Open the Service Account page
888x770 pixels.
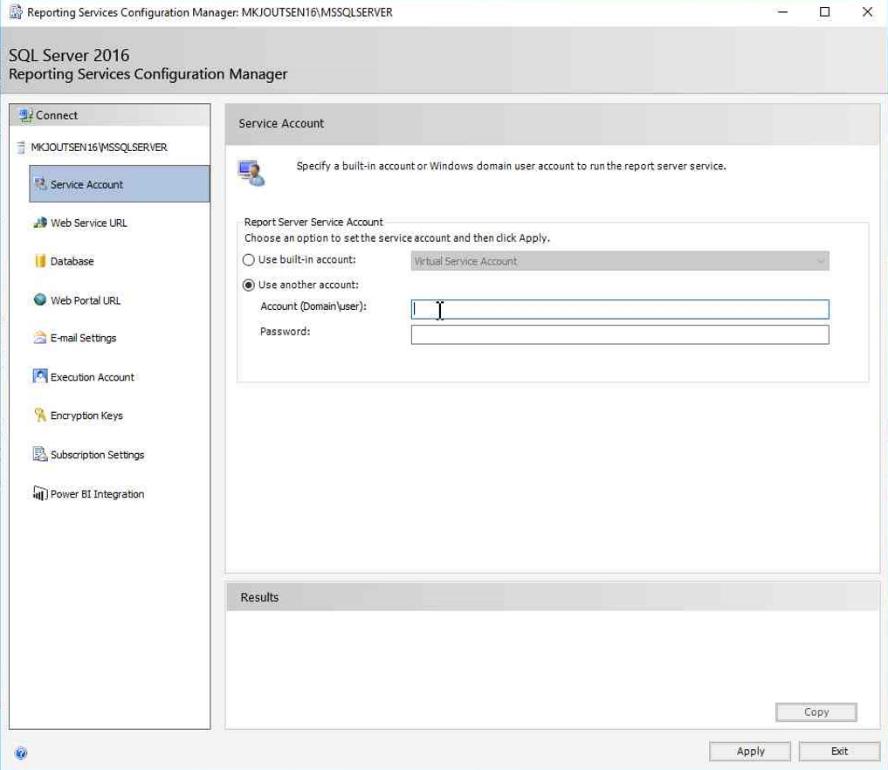coord(119,184)
